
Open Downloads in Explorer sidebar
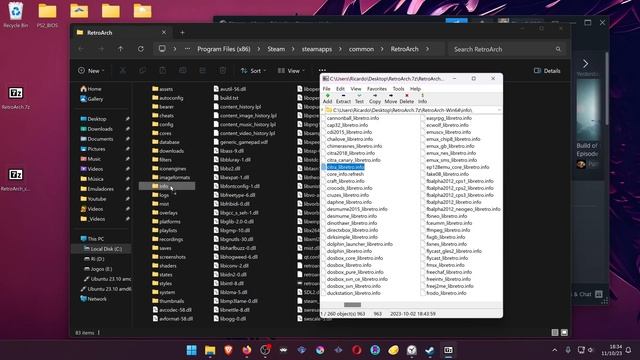(97, 129)
